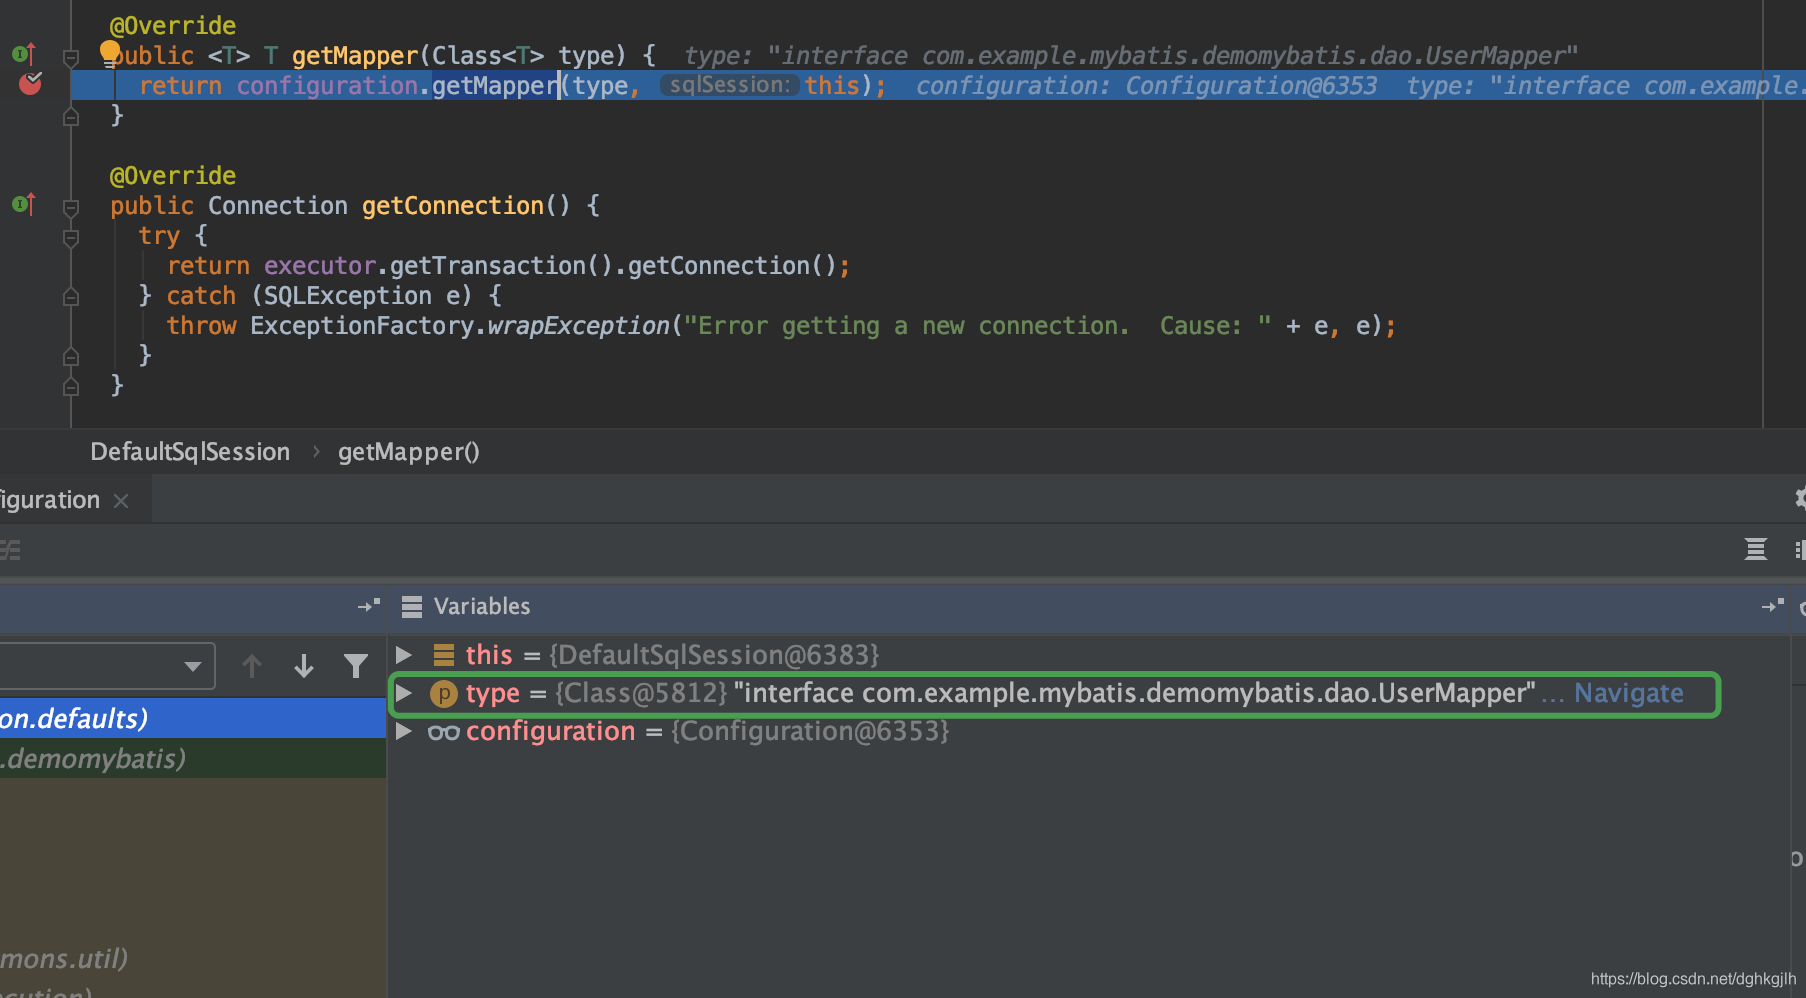Select the '.demomybatis)' stack frame
The width and height of the screenshot is (1806, 998).
pos(193,758)
